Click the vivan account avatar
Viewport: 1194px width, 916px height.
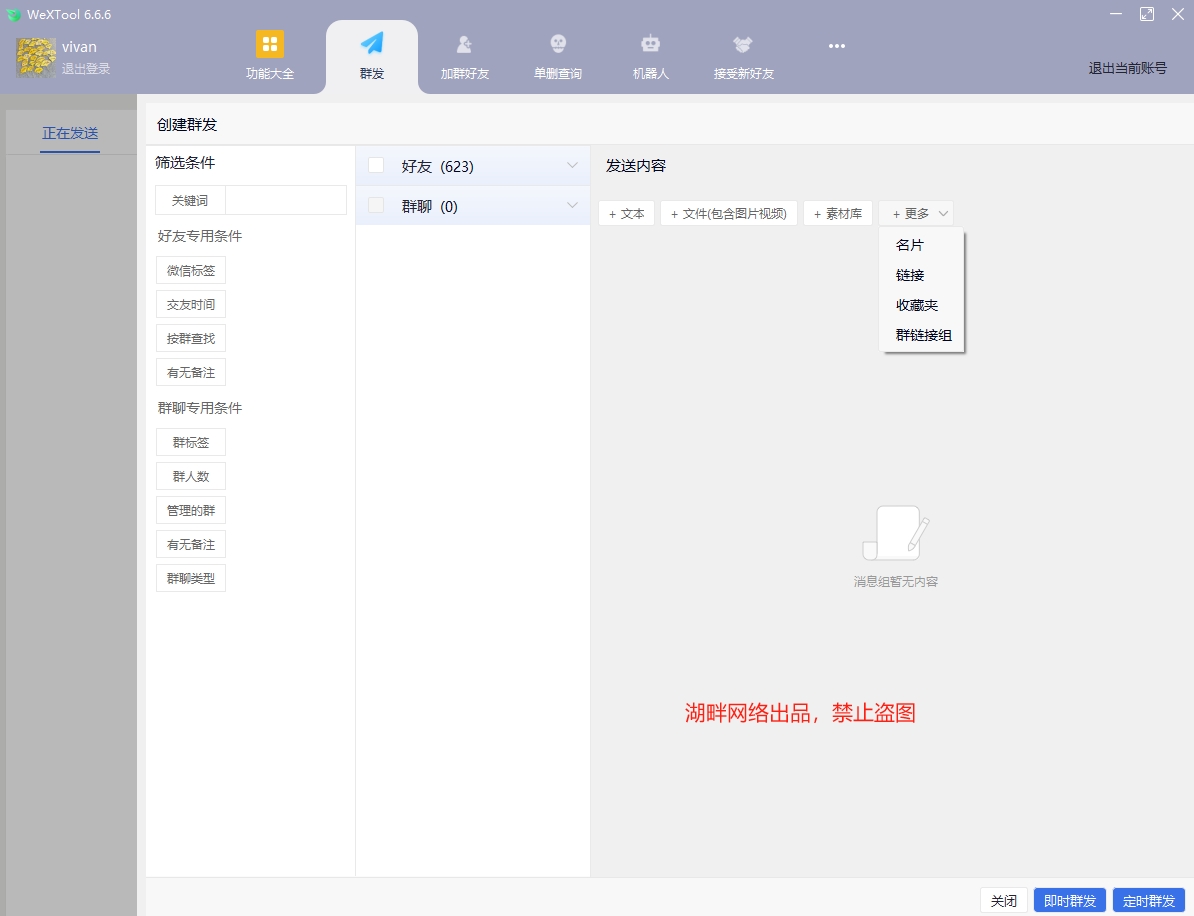[34, 57]
